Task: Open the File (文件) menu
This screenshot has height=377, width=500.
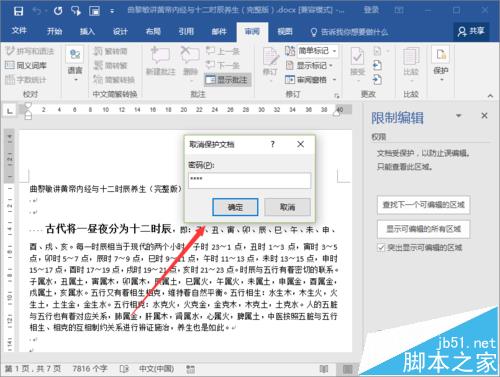Action: click(19, 31)
